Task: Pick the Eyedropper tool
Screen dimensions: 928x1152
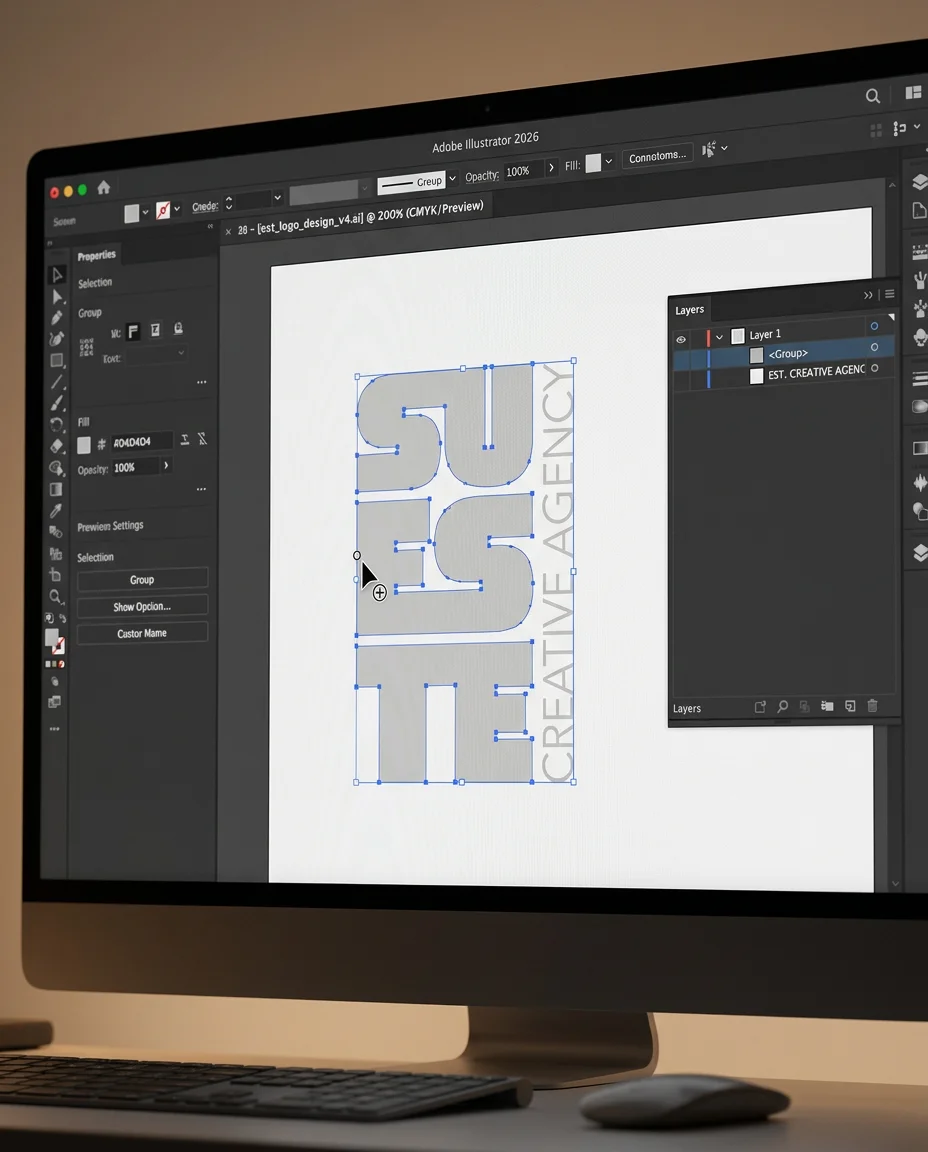Action: (56, 511)
